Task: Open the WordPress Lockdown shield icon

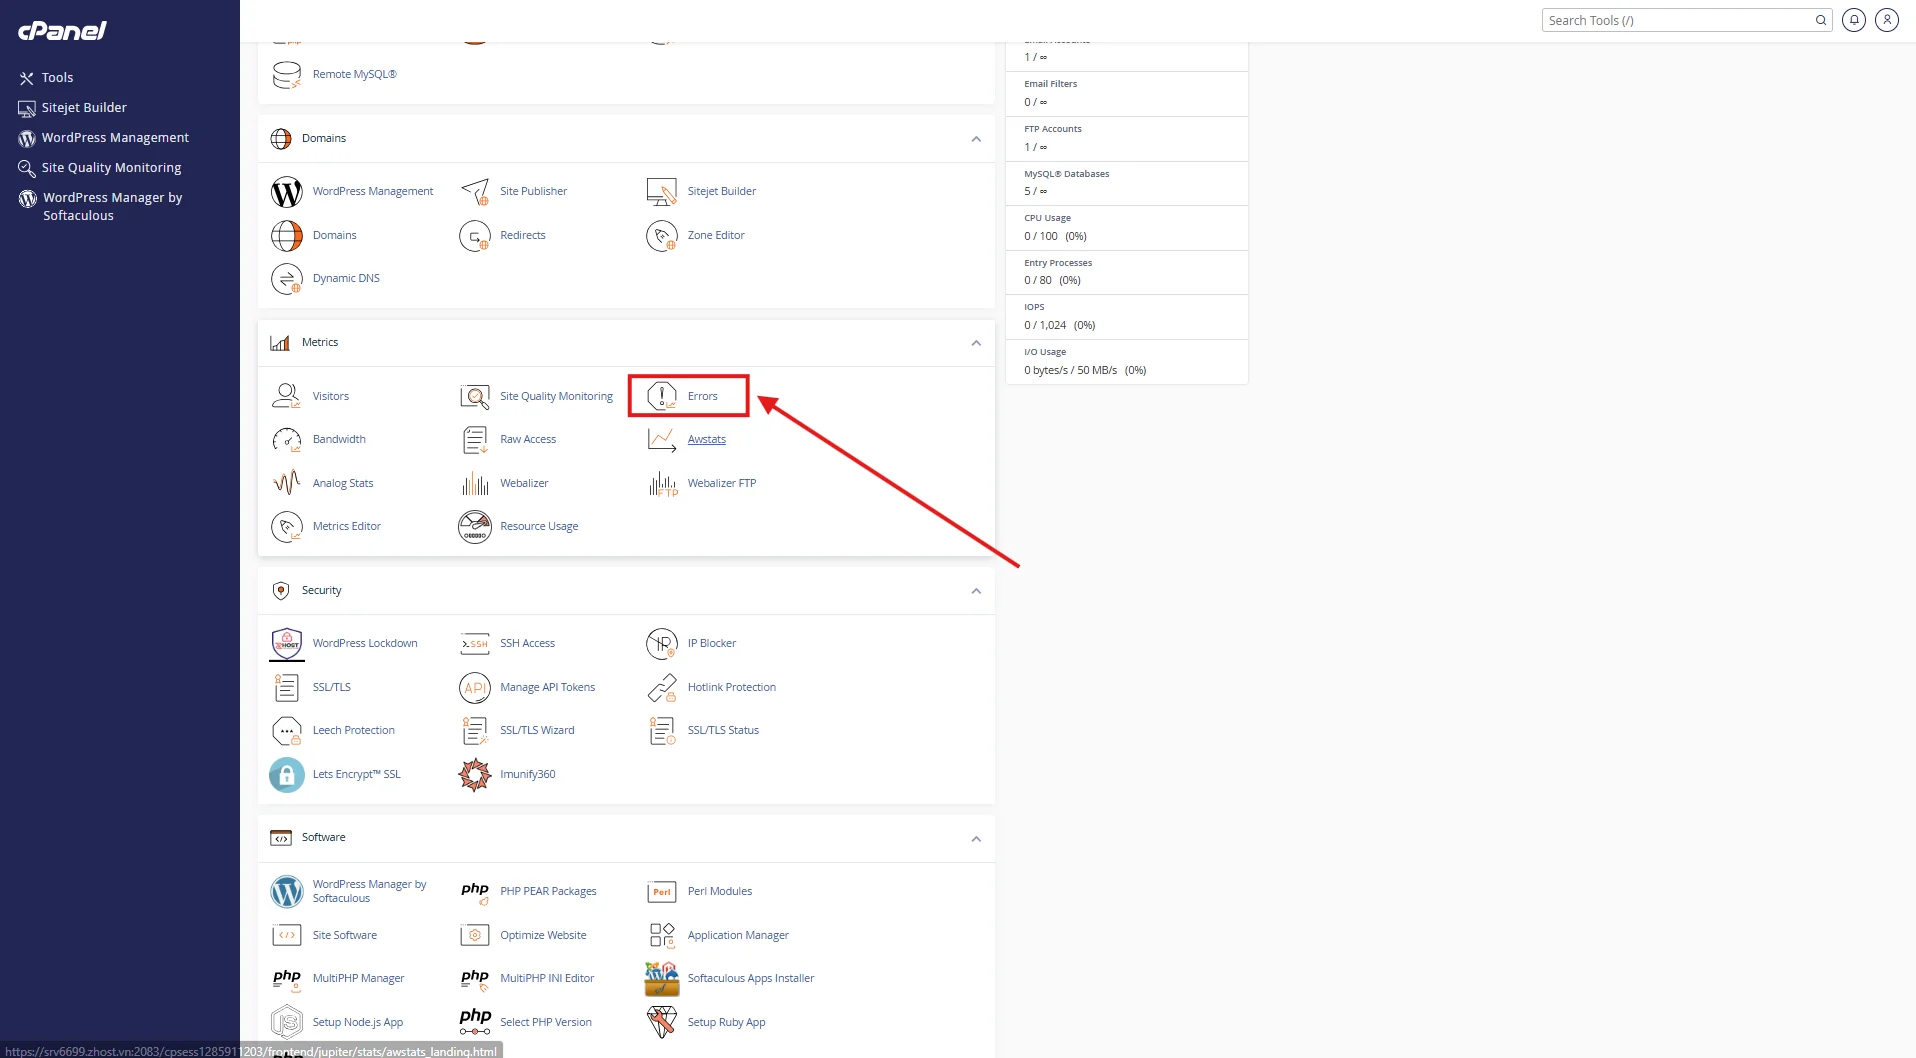Action: pyautogui.click(x=286, y=643)
